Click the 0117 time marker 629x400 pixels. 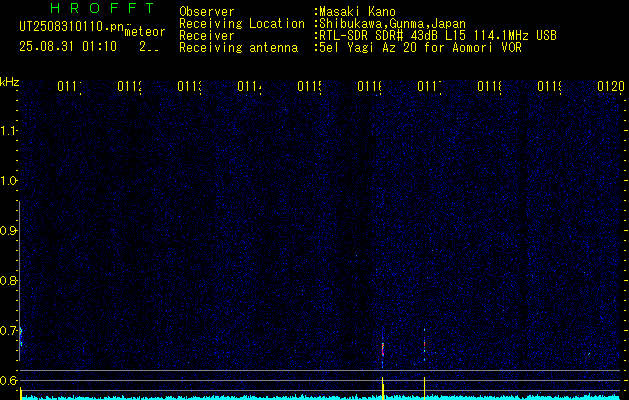[429, 86]
